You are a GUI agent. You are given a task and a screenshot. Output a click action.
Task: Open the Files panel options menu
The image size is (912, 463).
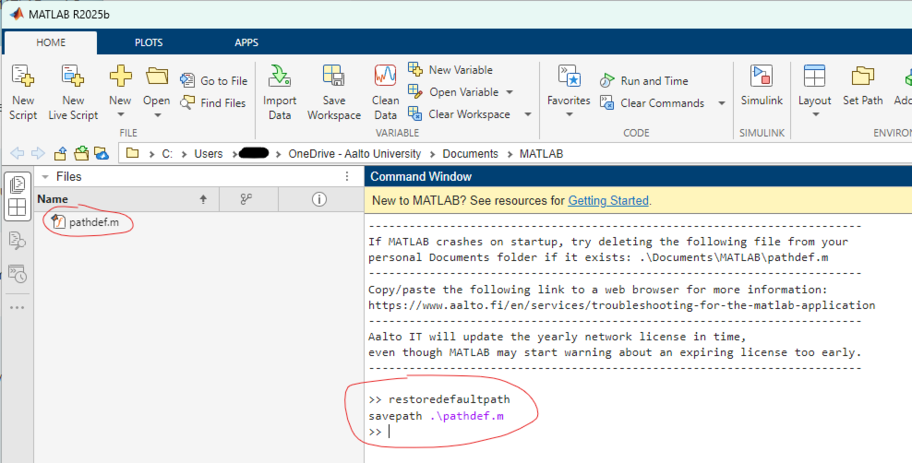pos(347,176)
